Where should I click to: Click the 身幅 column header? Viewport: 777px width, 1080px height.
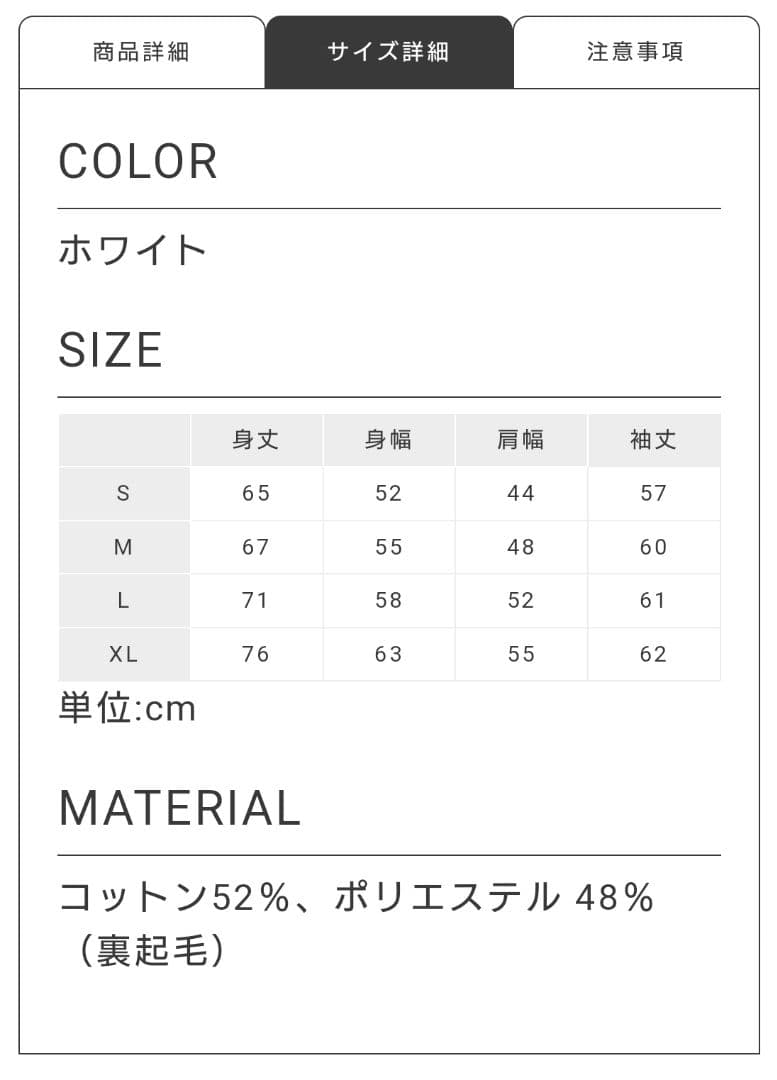pos(388,440)
